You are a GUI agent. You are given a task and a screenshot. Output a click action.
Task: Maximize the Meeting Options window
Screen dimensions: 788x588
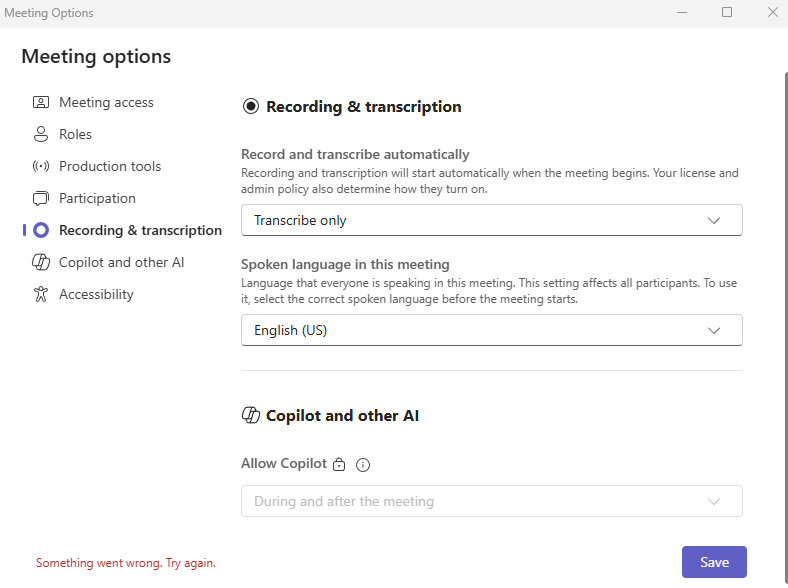[x=727, y=12]
